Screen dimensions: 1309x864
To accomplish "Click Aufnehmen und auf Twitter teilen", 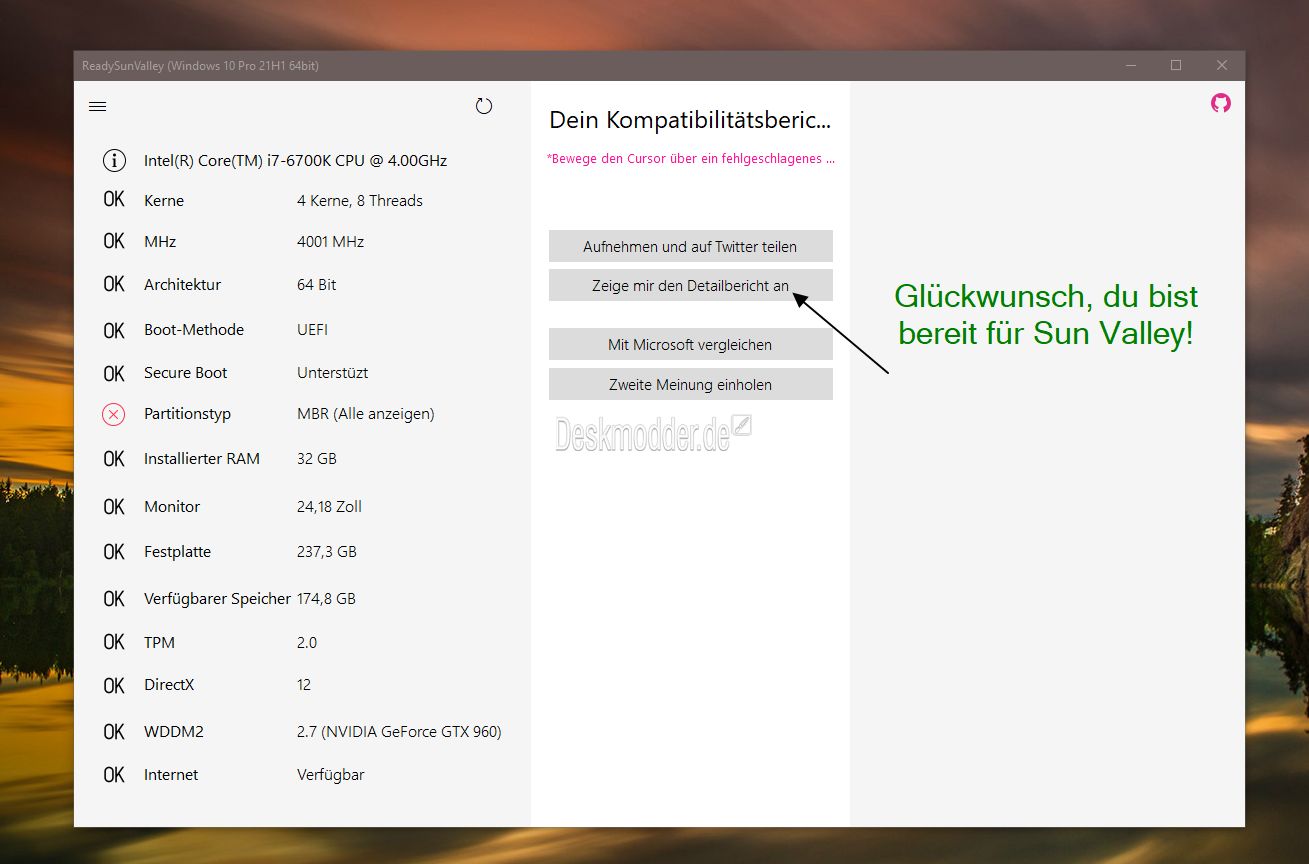I will [690, 246].
